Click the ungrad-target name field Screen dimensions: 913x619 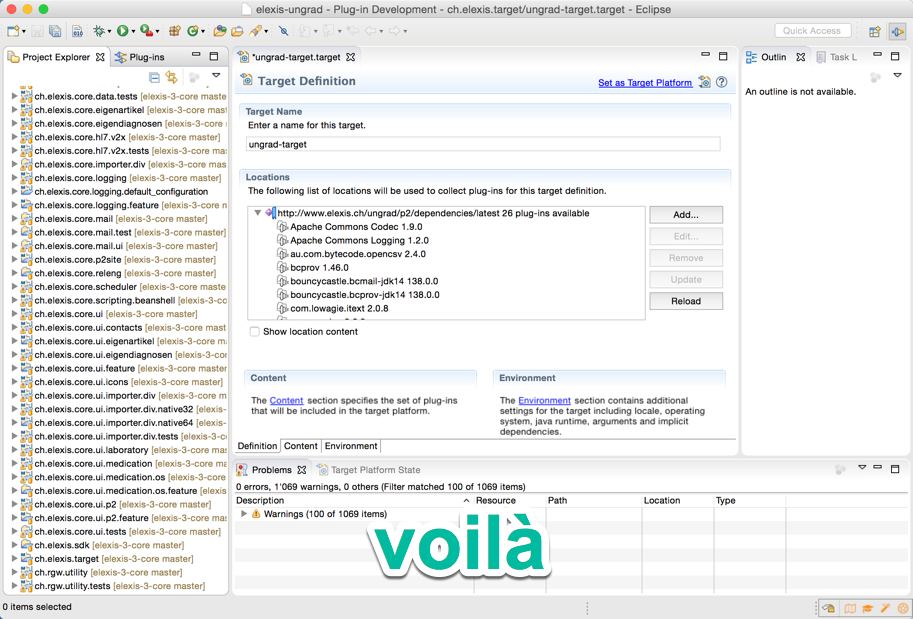coord(483,144)
